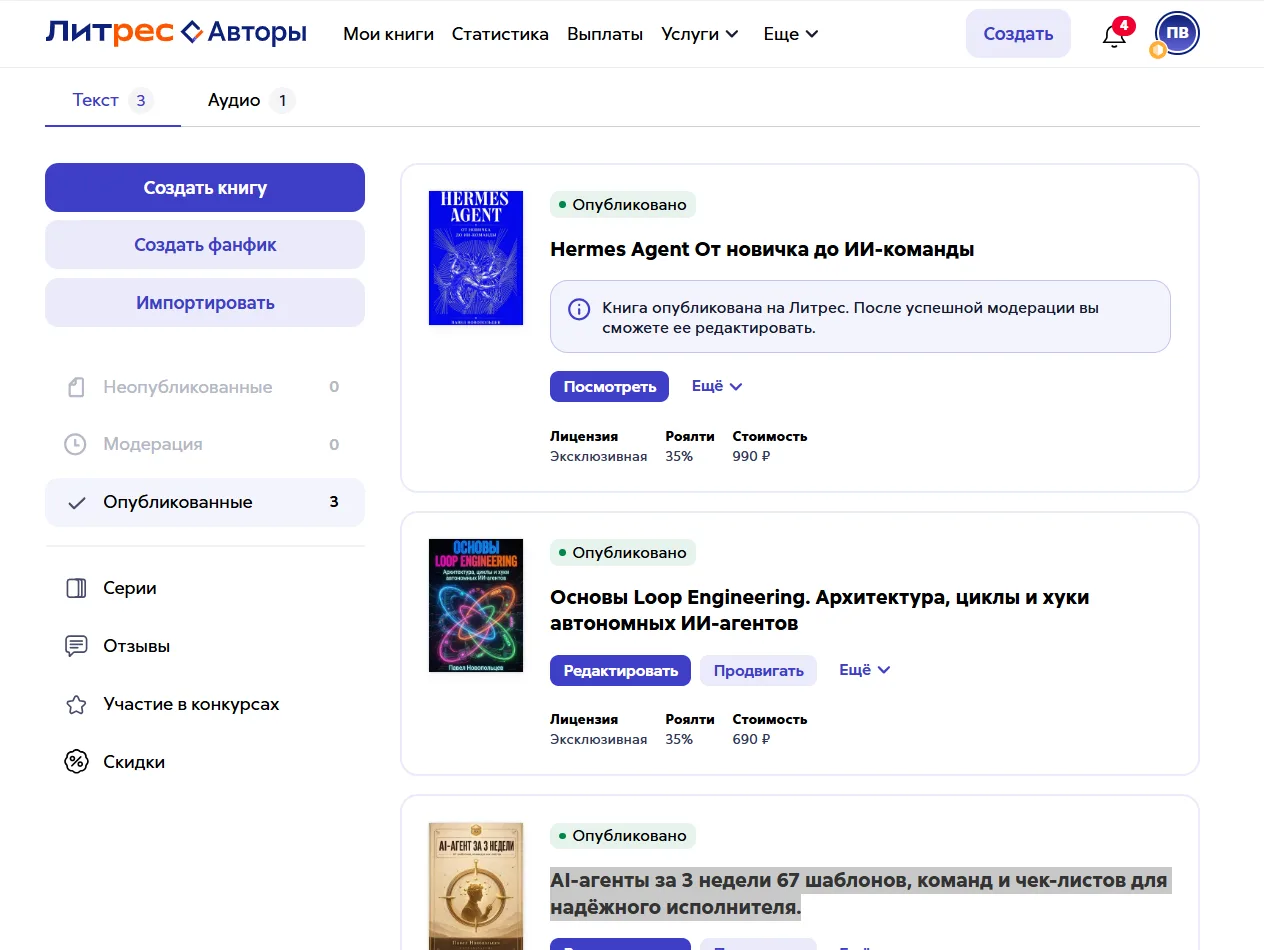Click the Создать button in the header
This screenshot has width=1264, height=950.
(x=1018, y=34)
